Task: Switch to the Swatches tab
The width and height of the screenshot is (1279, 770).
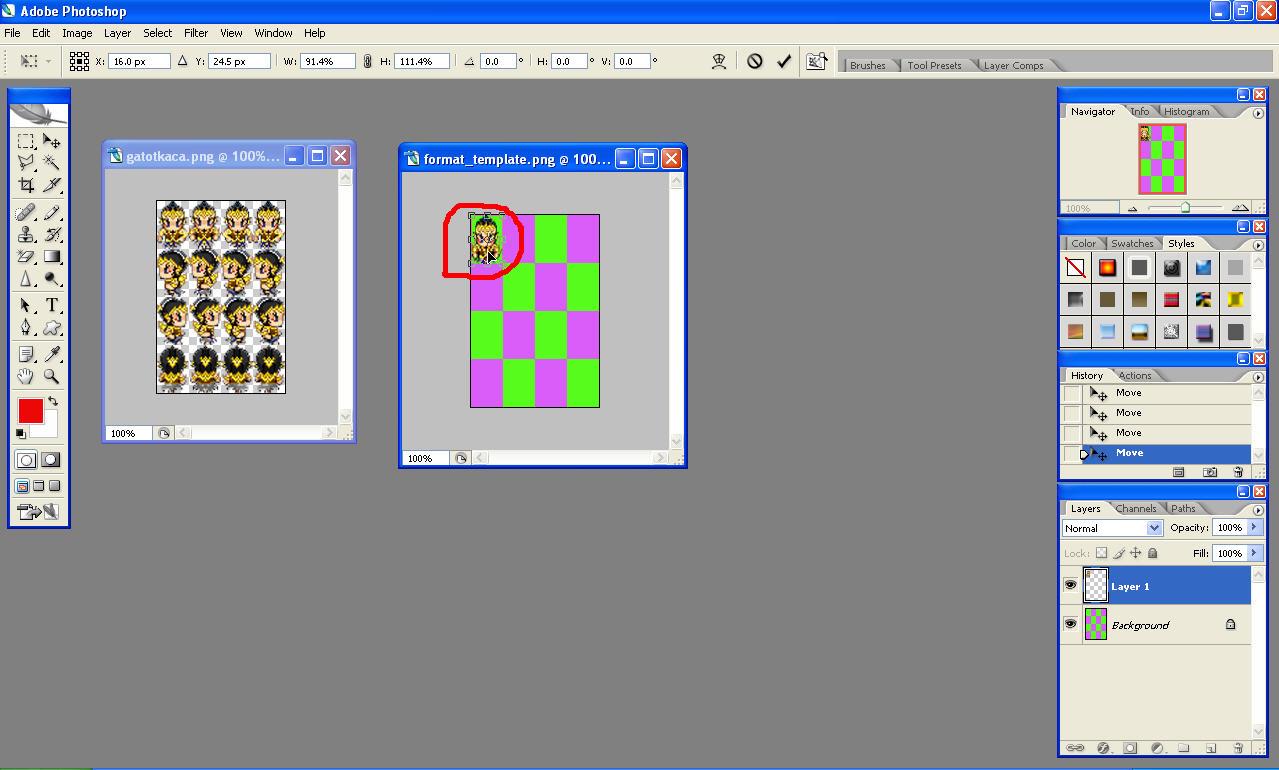Action: coord(1132,243)
